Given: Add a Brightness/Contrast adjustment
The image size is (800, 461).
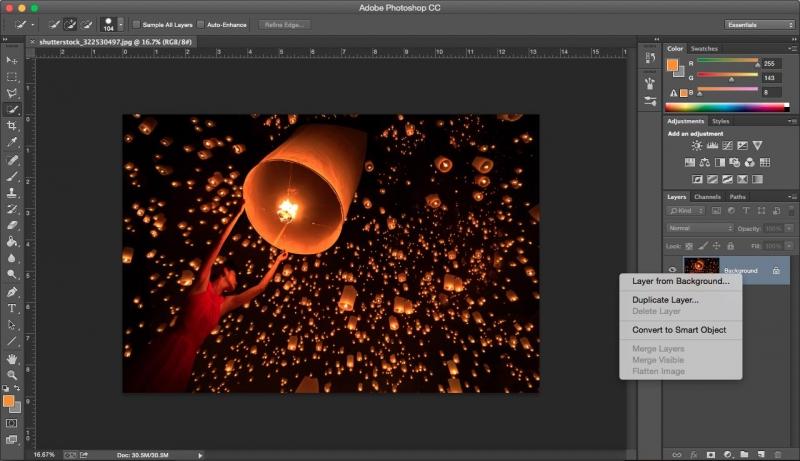Looking at the screenshot, I should point(697,146).
